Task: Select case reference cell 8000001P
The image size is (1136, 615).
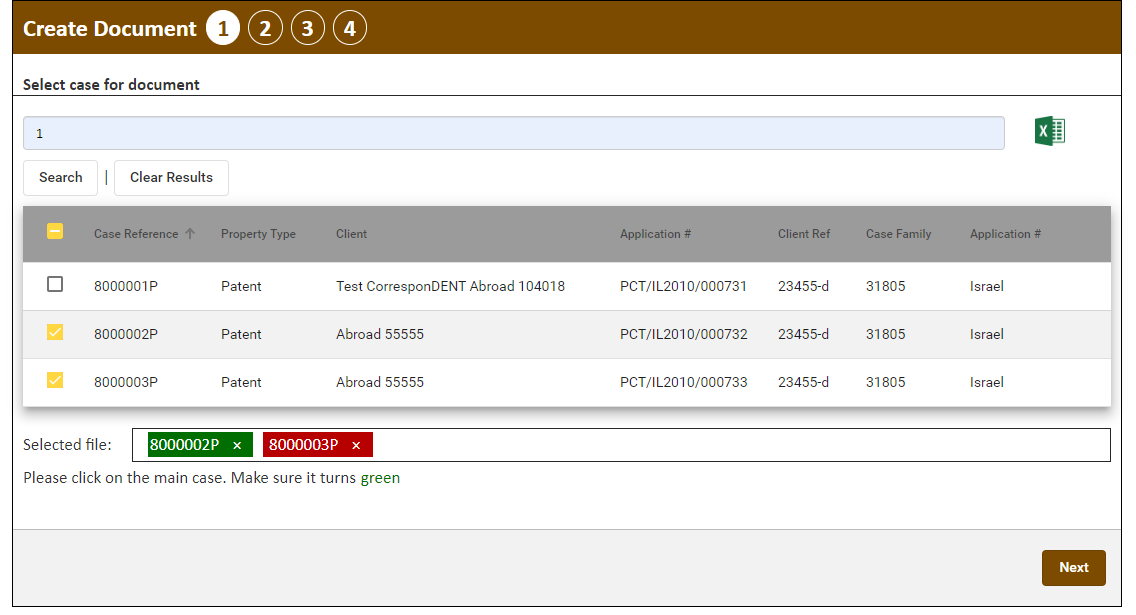Action: 126,286
